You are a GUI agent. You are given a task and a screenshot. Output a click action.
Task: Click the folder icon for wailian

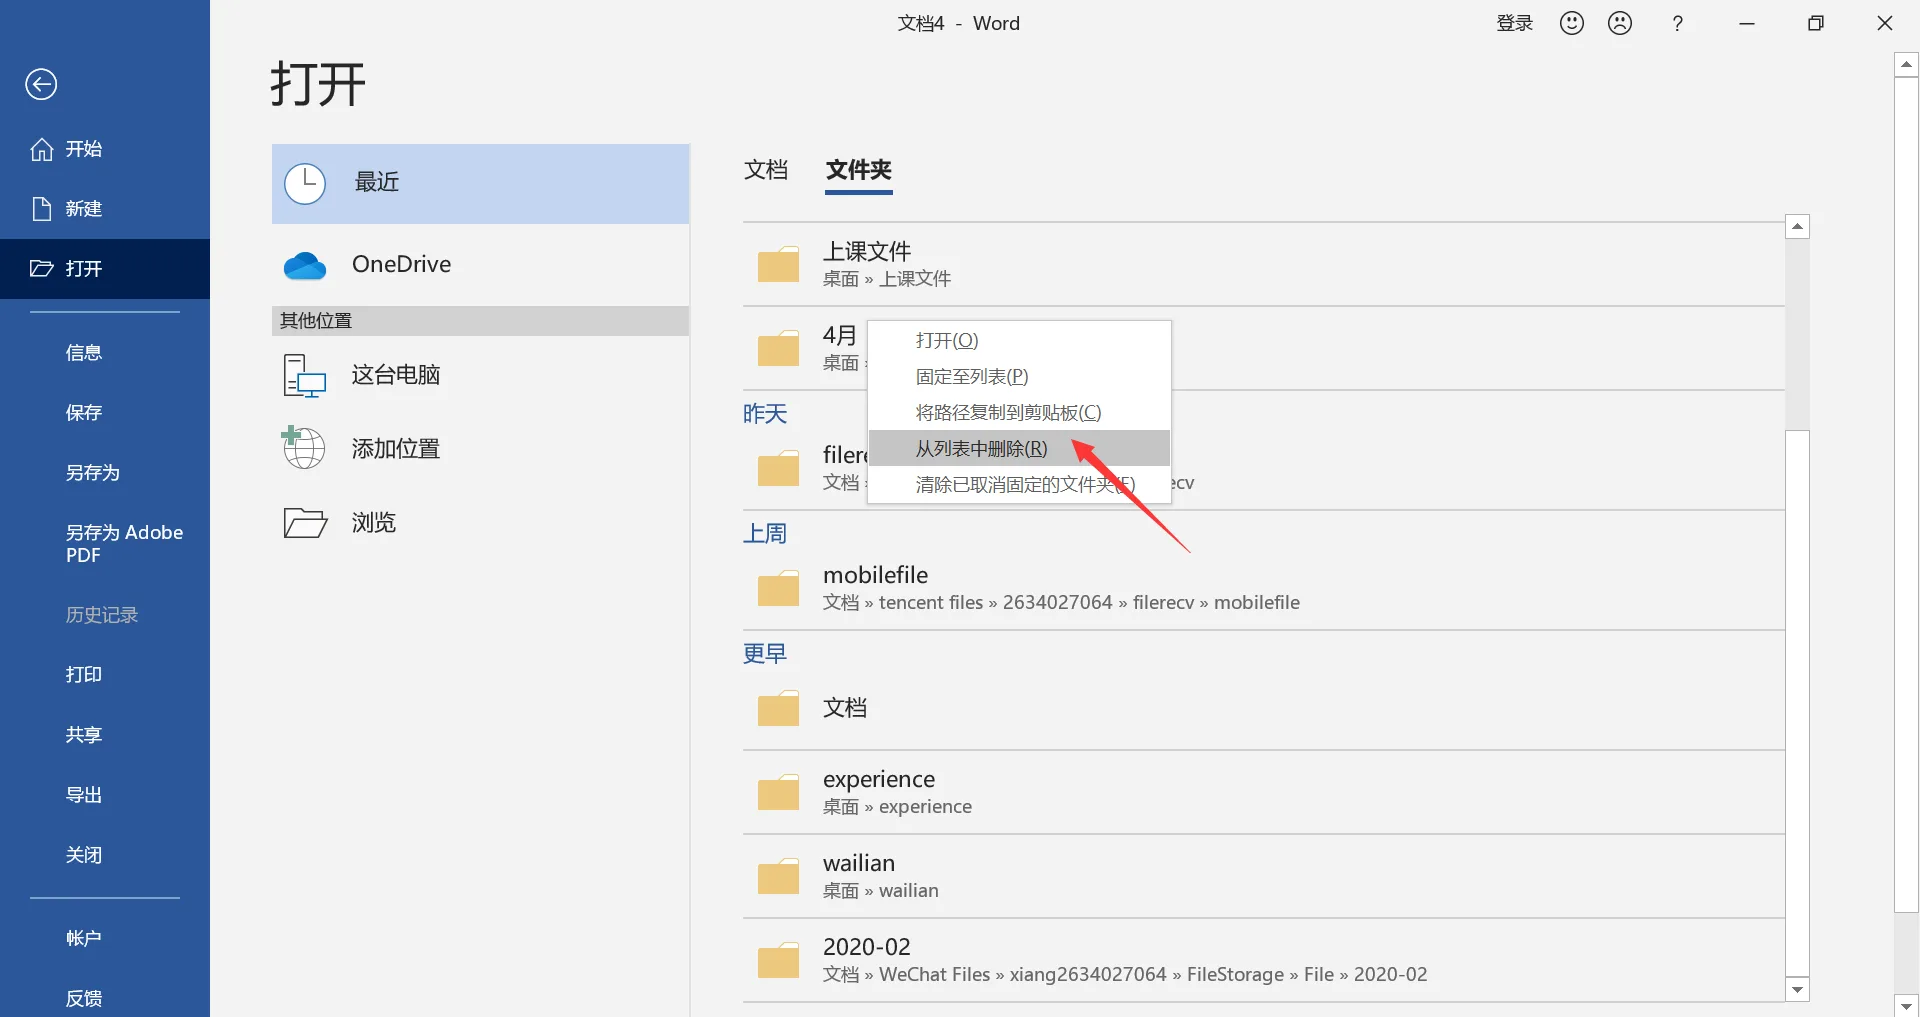tap(778, 876)
